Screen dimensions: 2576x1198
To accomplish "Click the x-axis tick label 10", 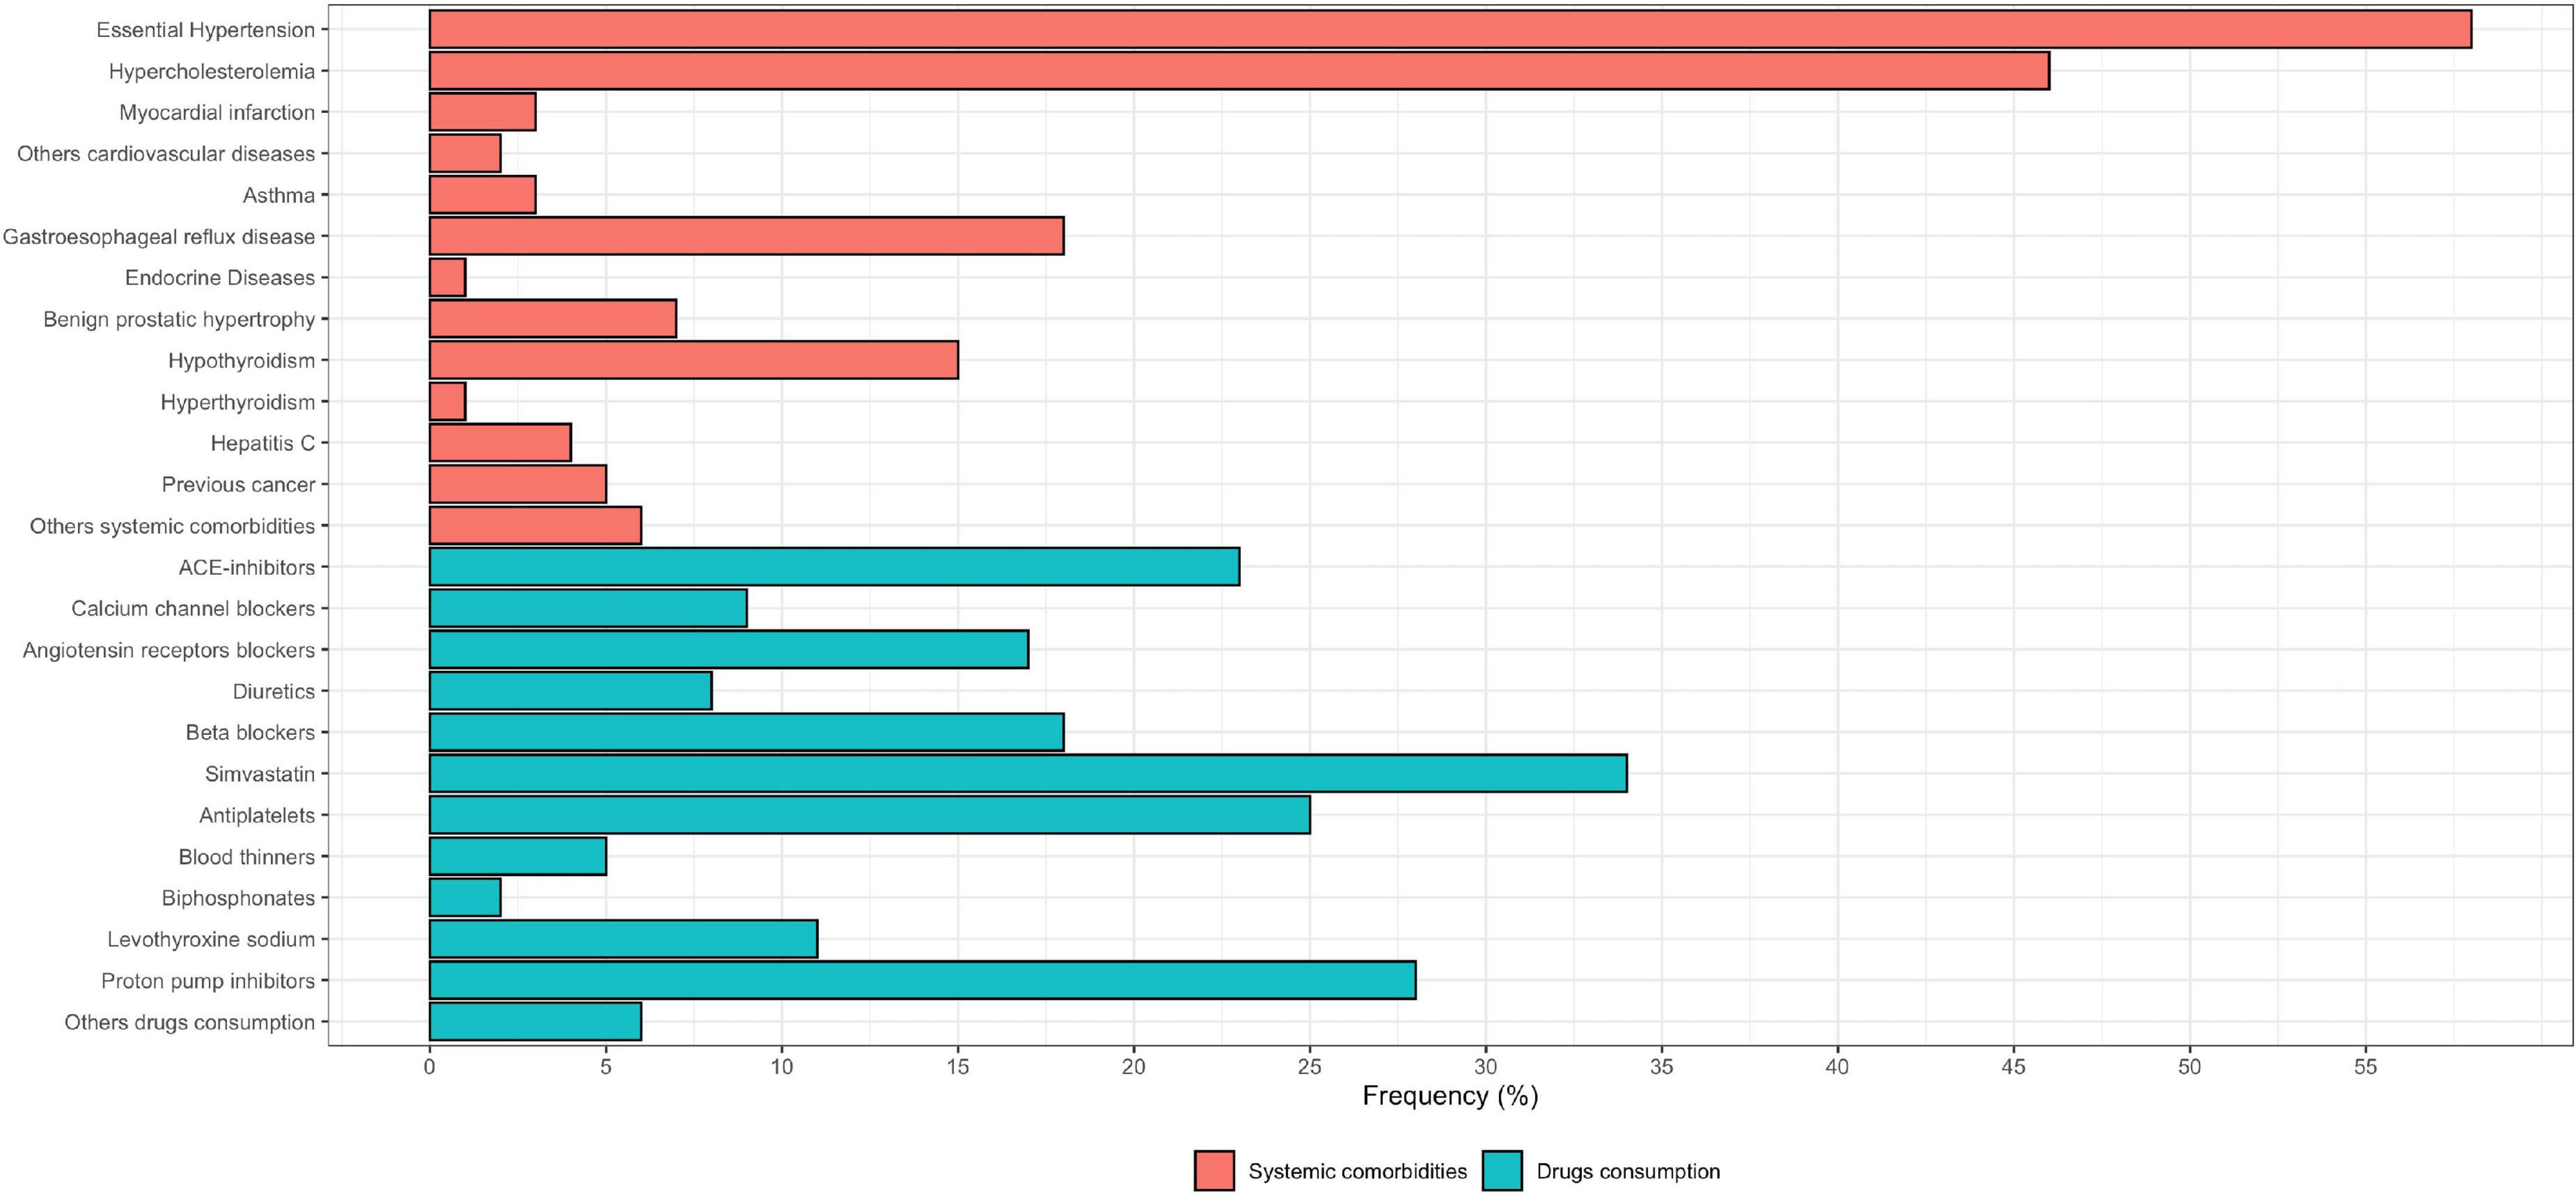I will (x=781, y=1066).
